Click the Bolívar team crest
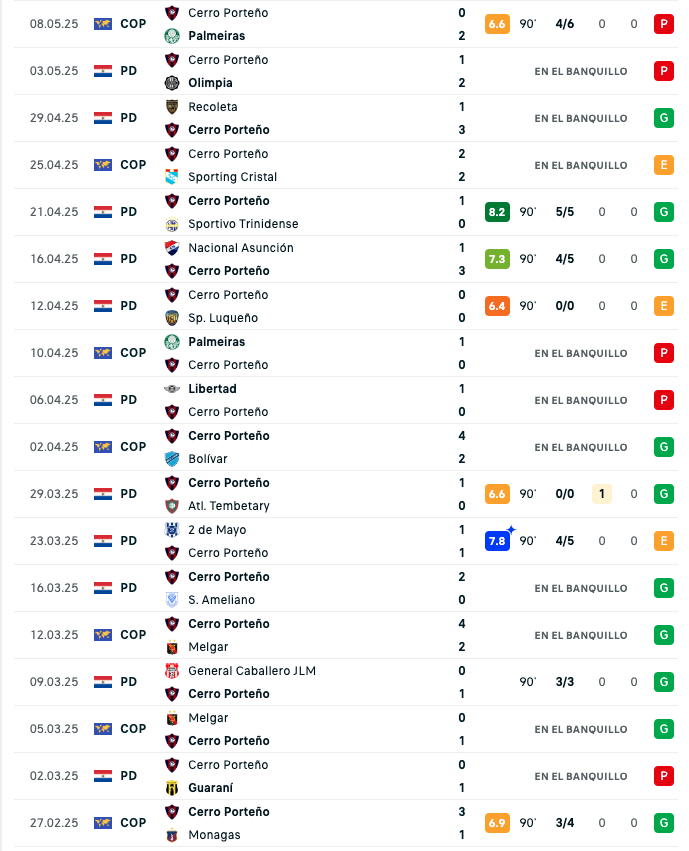 [x=172, y=459]
